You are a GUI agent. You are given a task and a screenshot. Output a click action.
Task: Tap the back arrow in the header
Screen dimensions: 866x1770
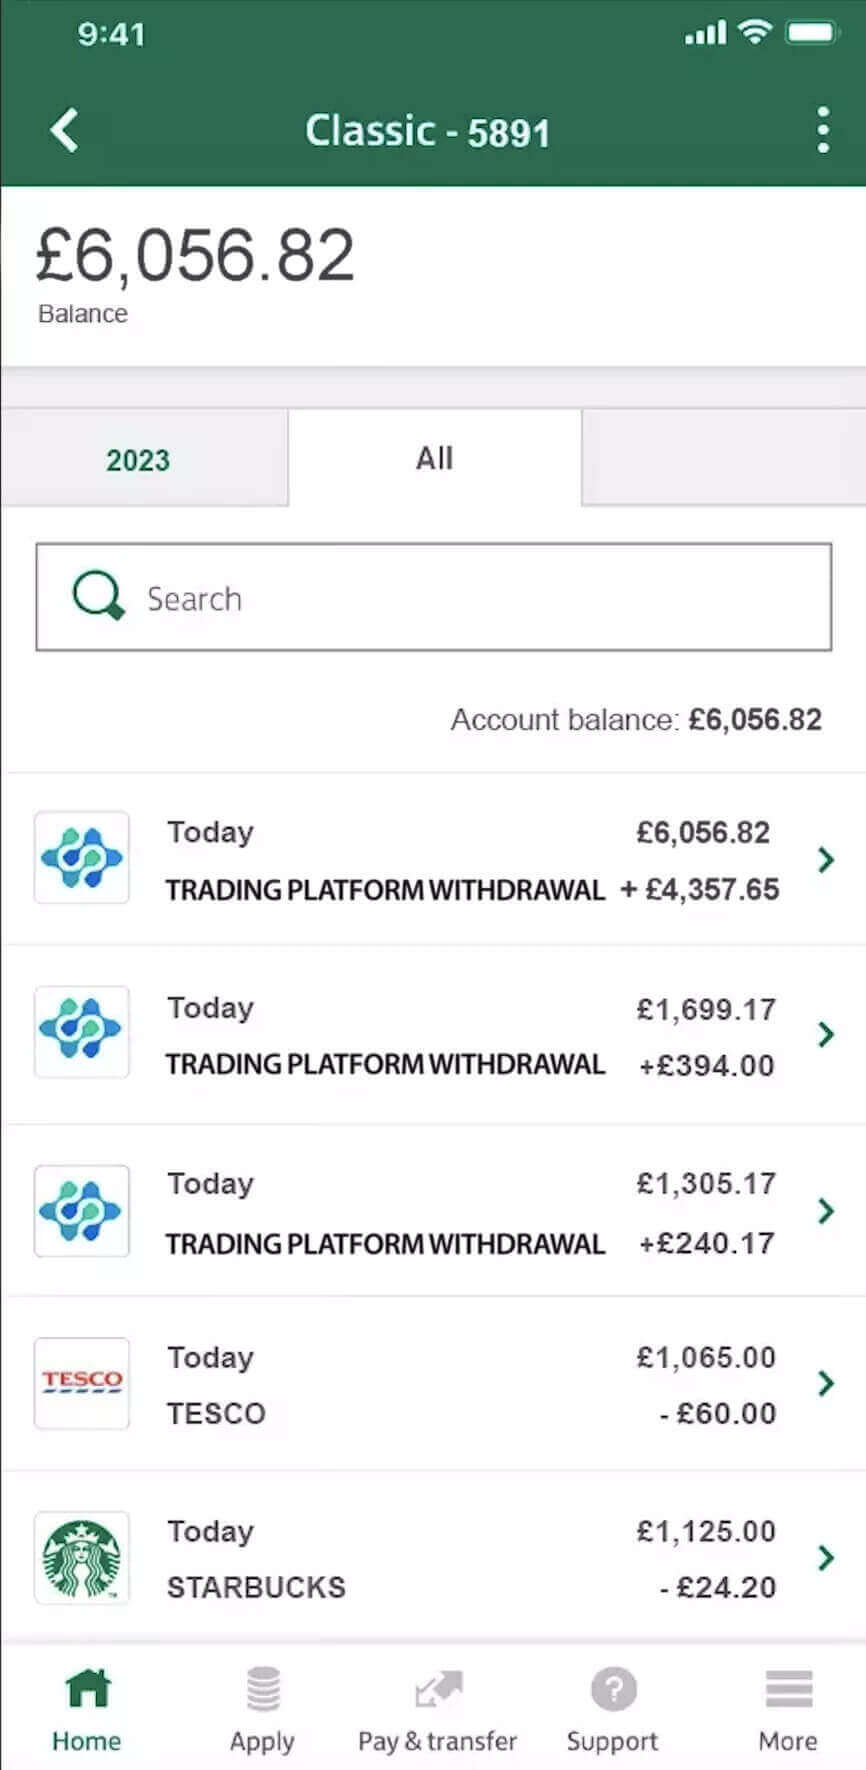(64, 130)
